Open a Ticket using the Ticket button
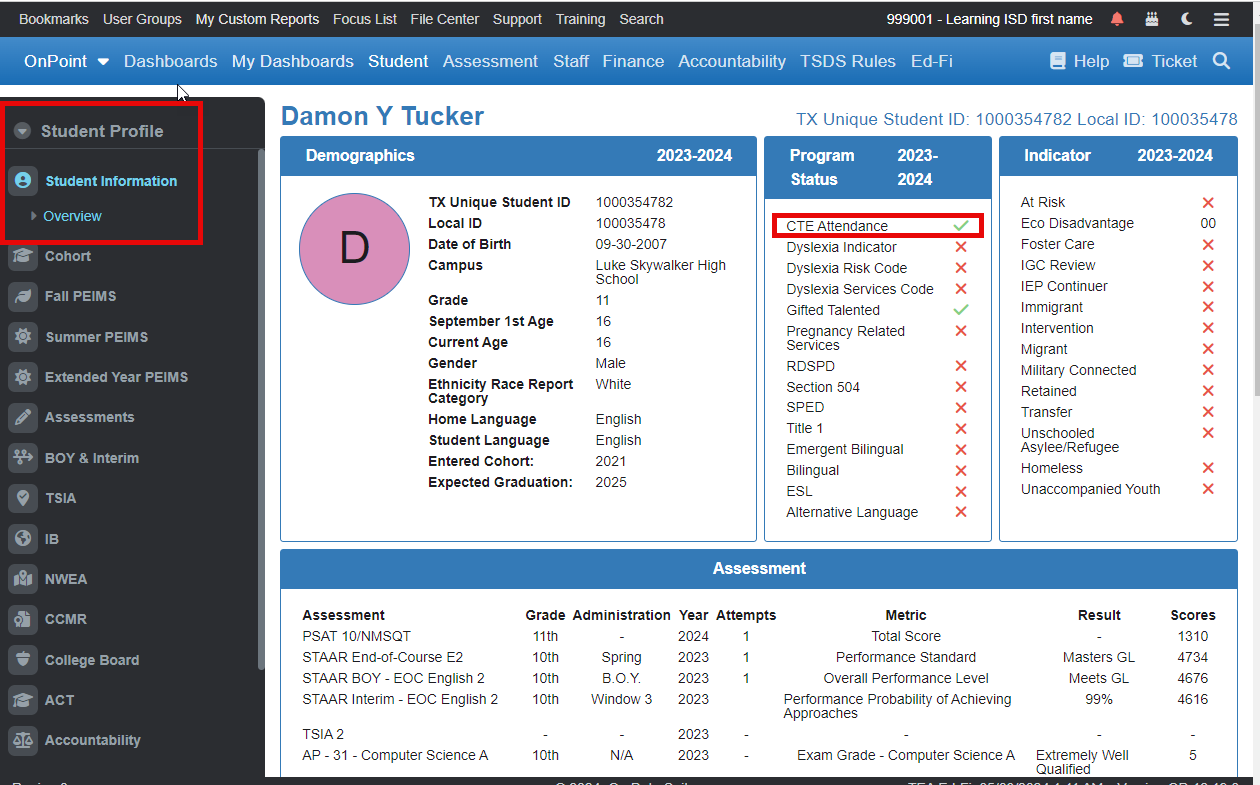 1160,61
